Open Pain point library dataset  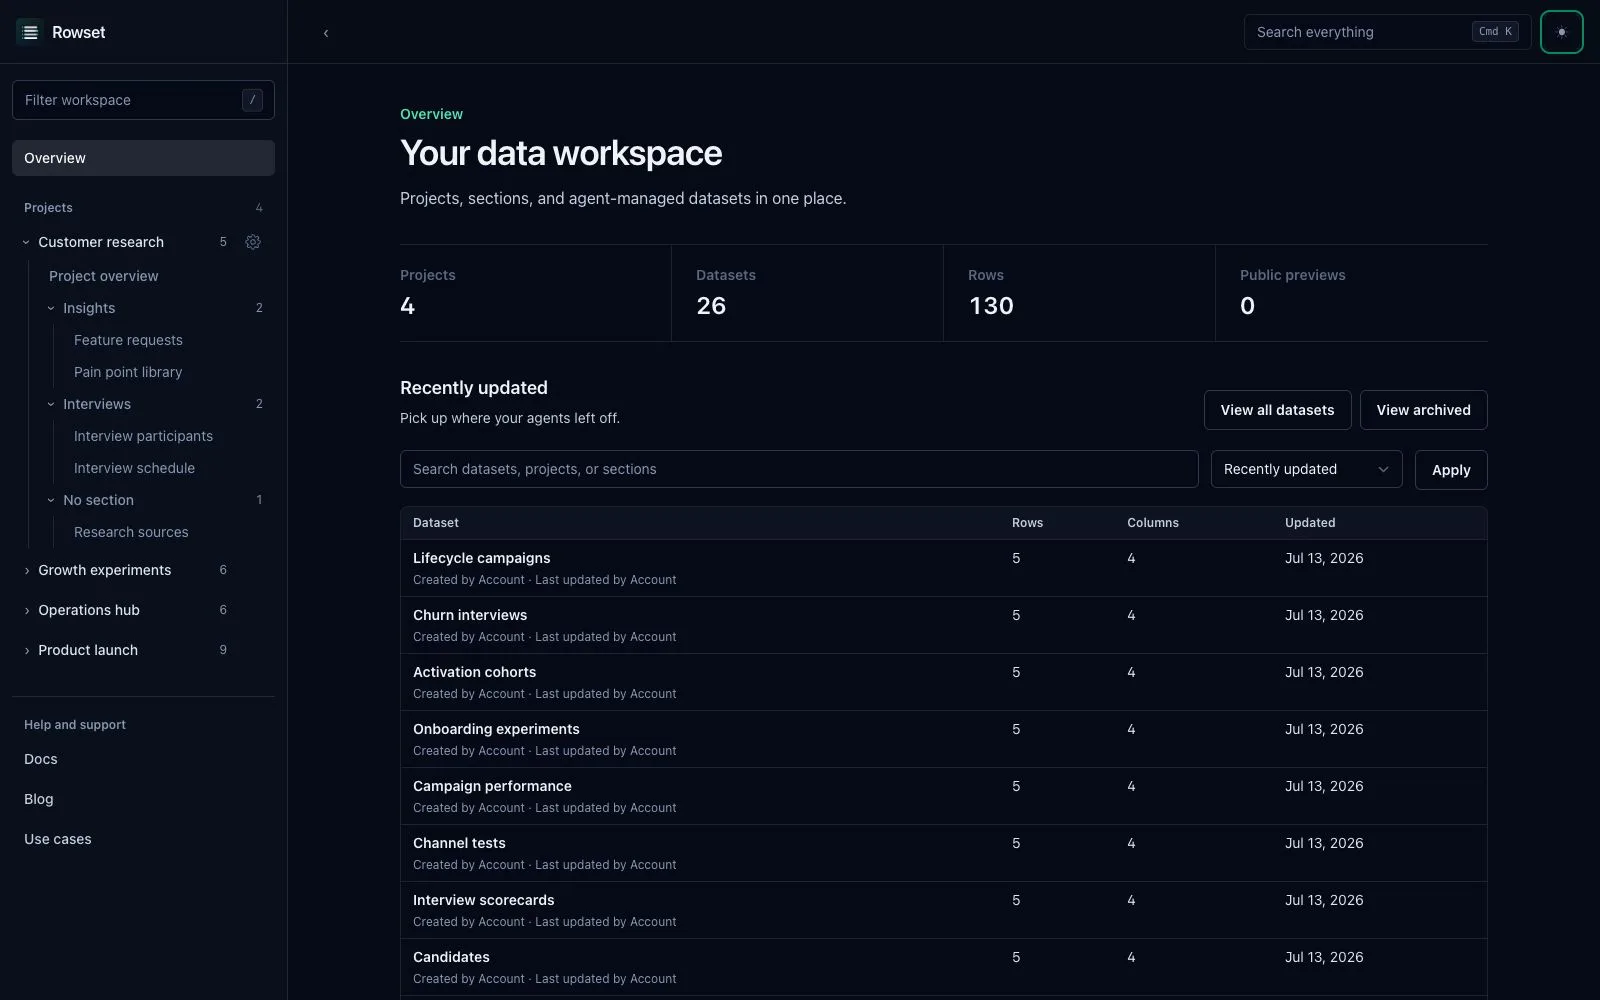(x=128, y=372)
